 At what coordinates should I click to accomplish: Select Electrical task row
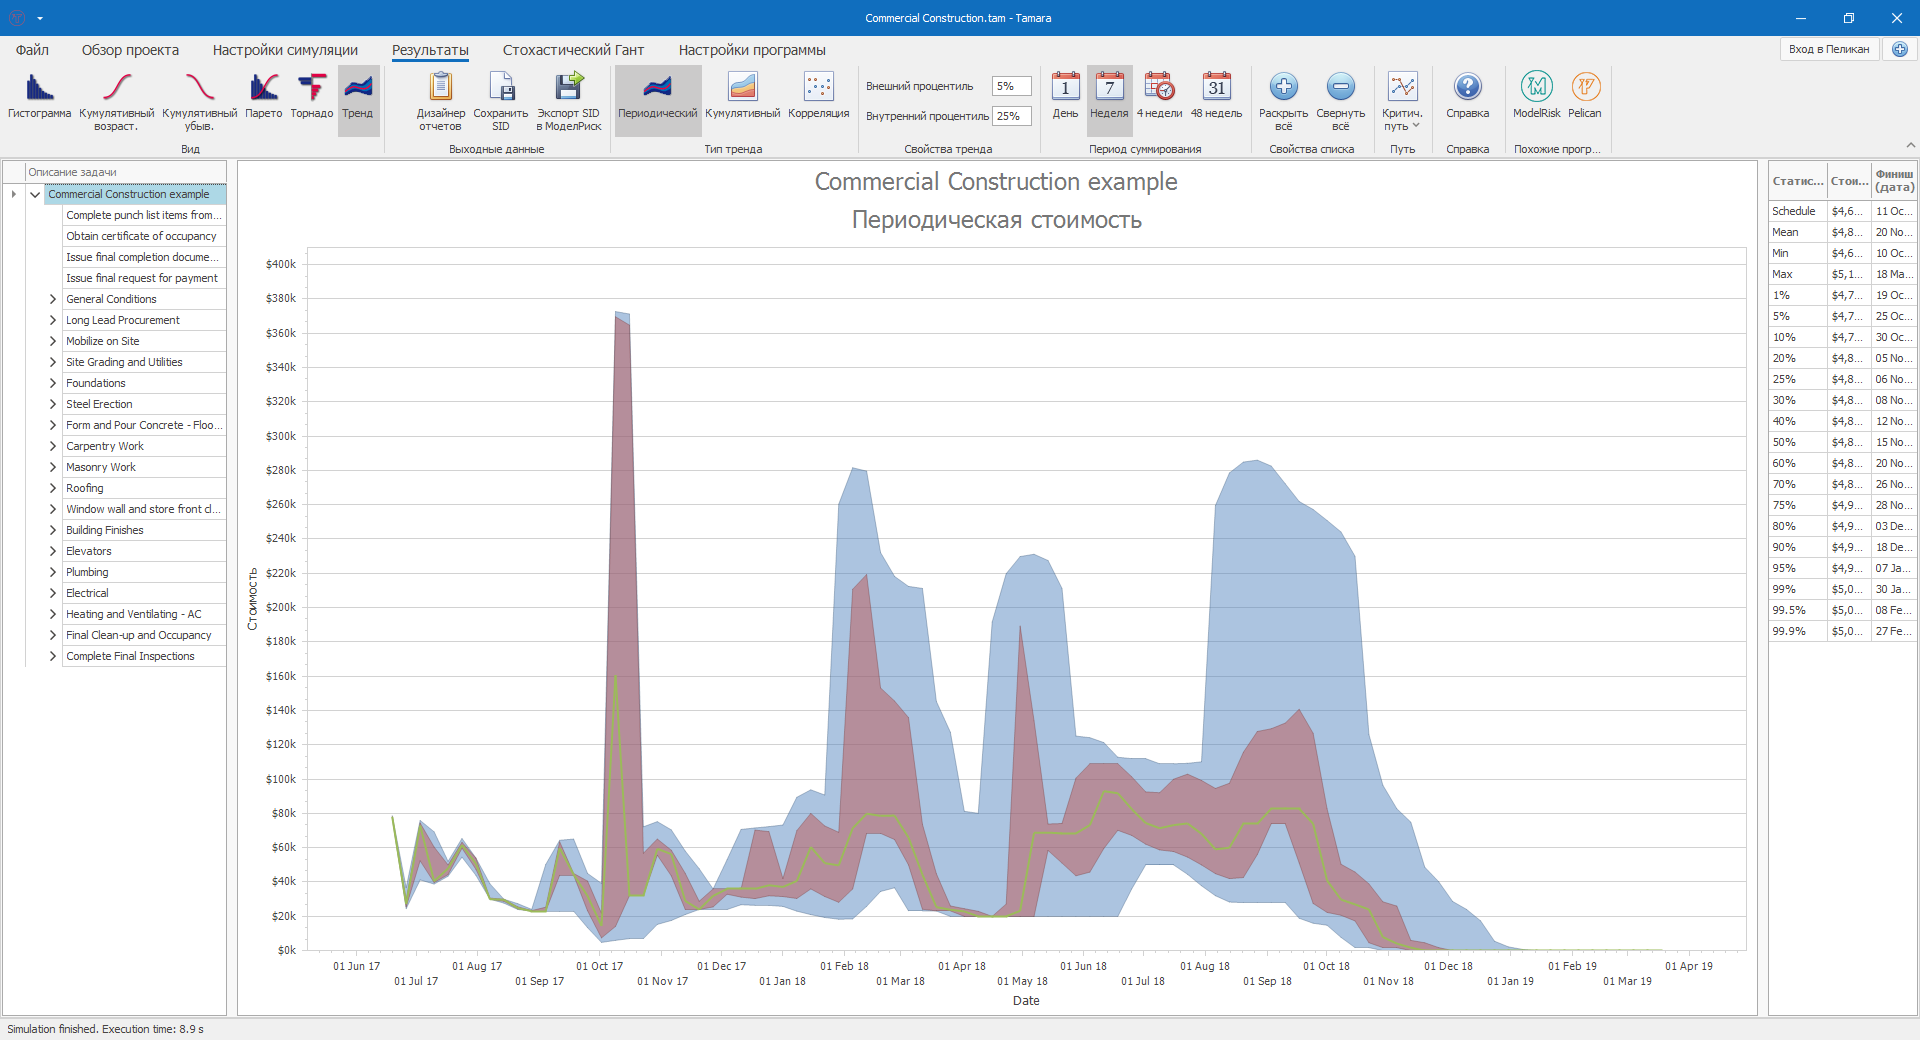[x=144, y=593]
